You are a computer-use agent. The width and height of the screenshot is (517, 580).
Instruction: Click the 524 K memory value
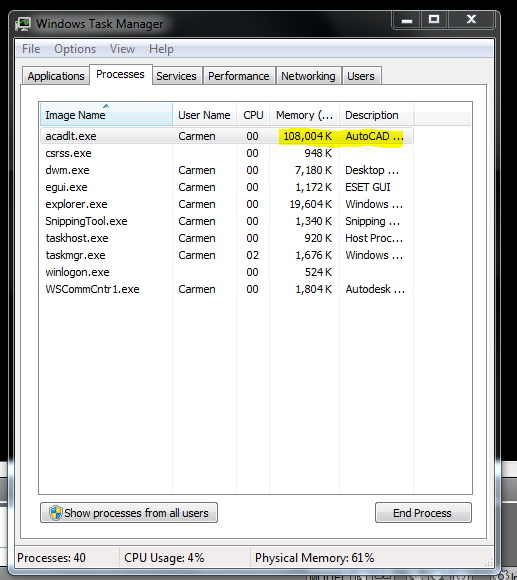(x=318, y=272)
